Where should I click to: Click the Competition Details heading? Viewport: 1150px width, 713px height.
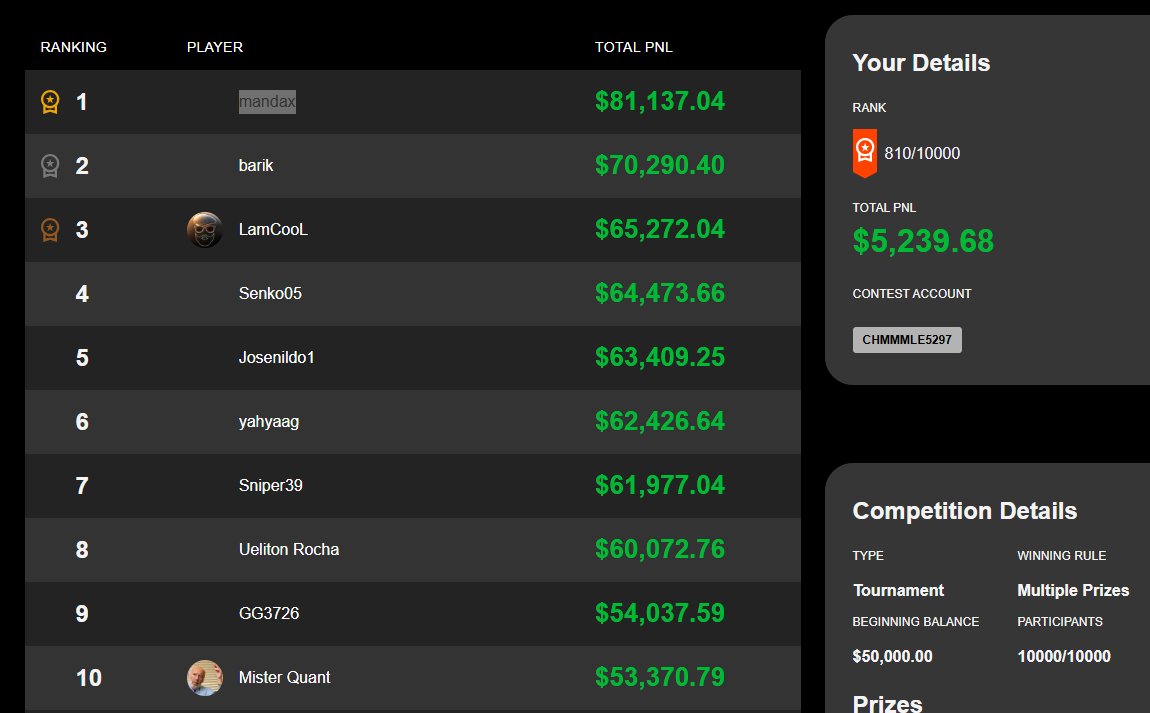click(x=964, y=511)
